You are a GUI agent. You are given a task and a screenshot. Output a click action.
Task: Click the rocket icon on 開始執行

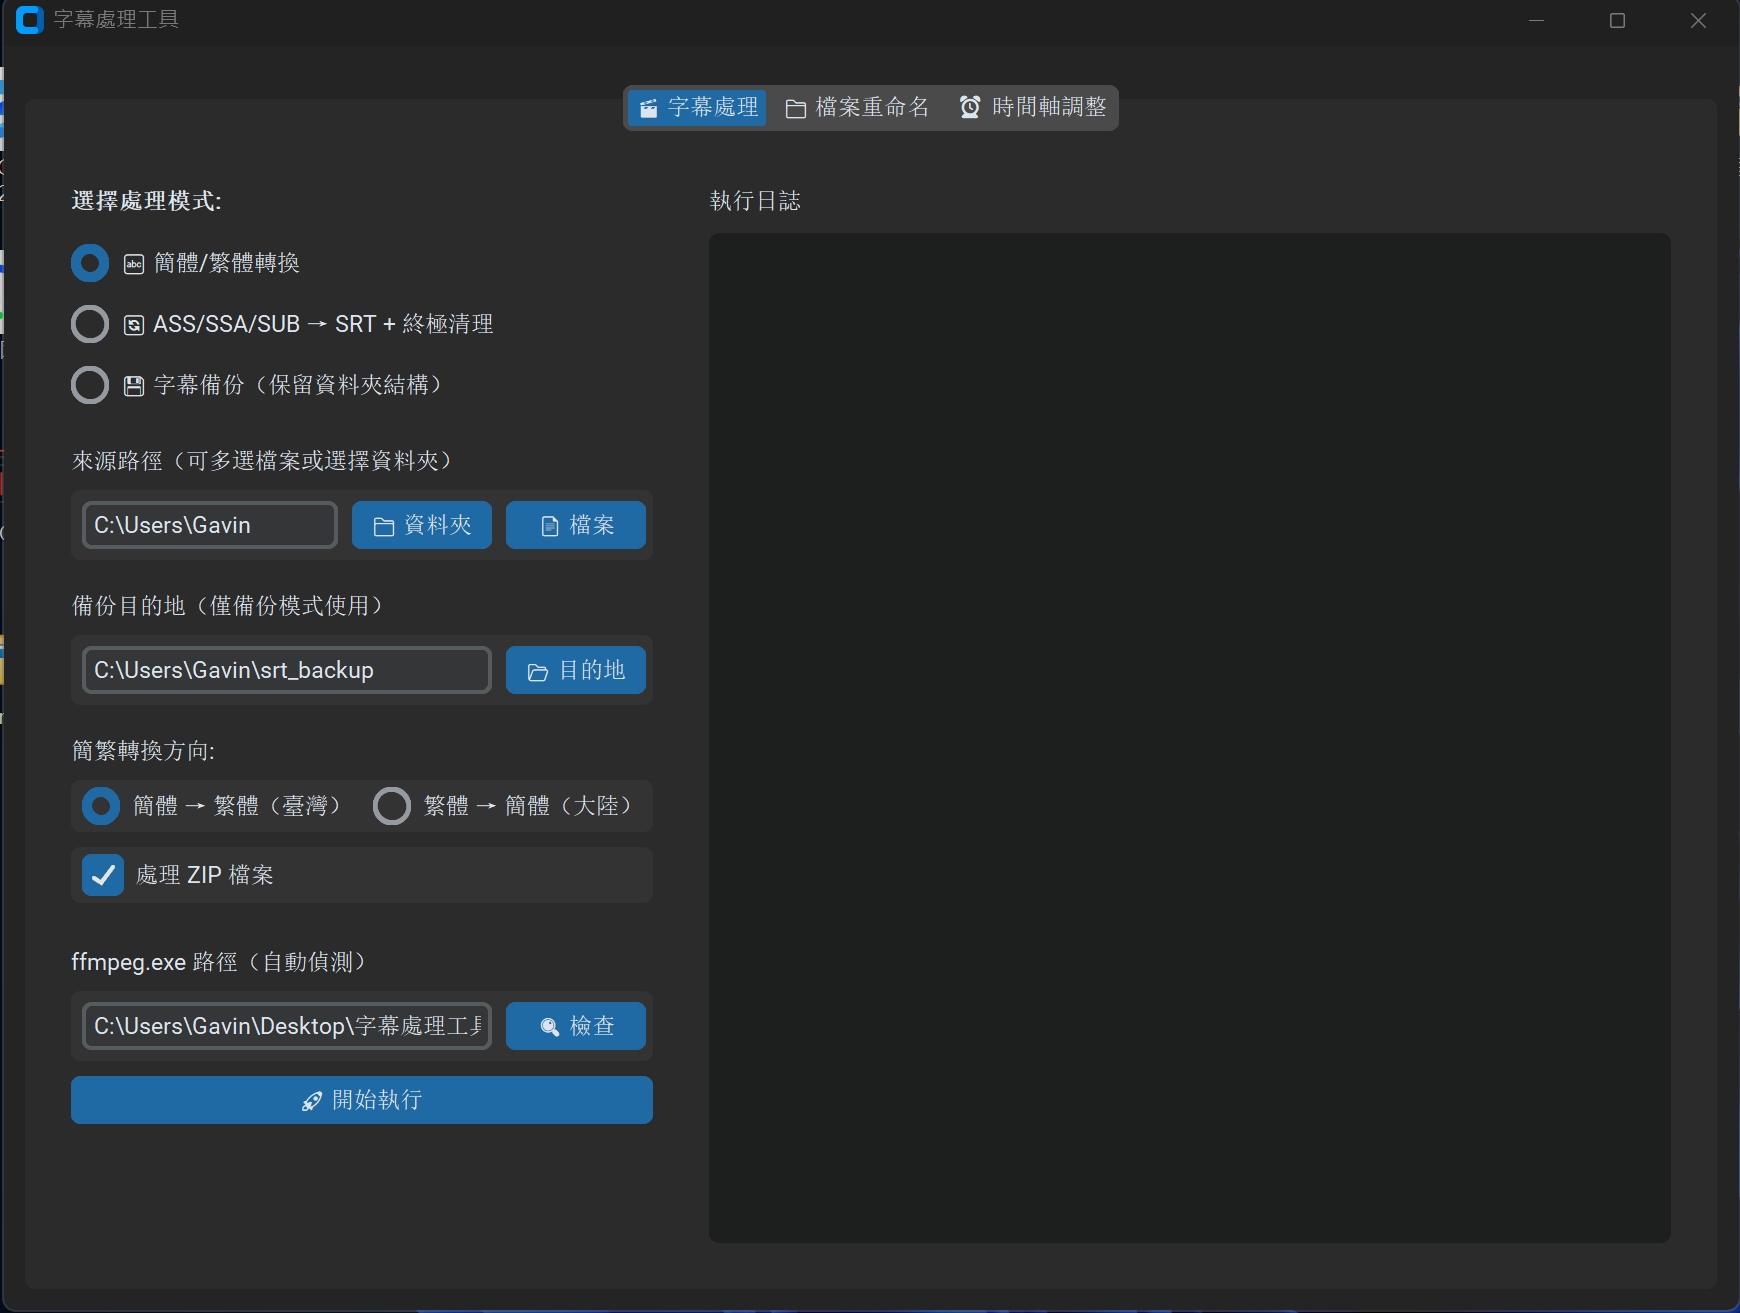[x=311, y=1100]
